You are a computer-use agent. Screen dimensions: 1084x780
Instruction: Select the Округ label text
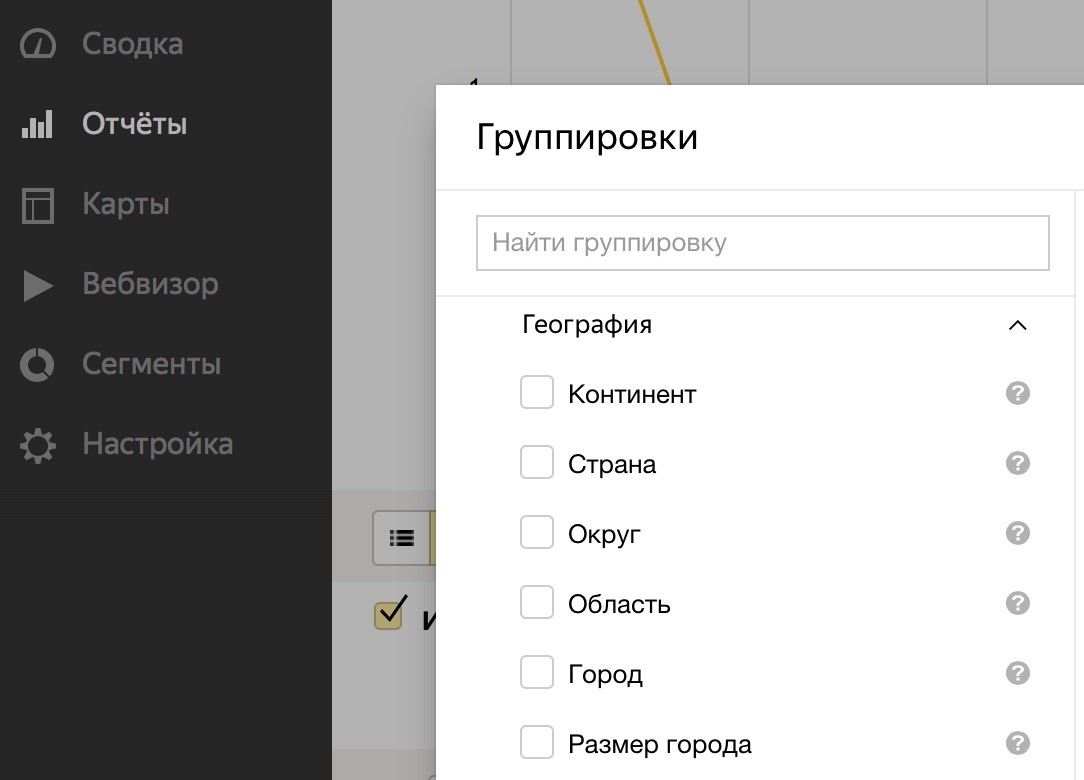coord(604,535)
